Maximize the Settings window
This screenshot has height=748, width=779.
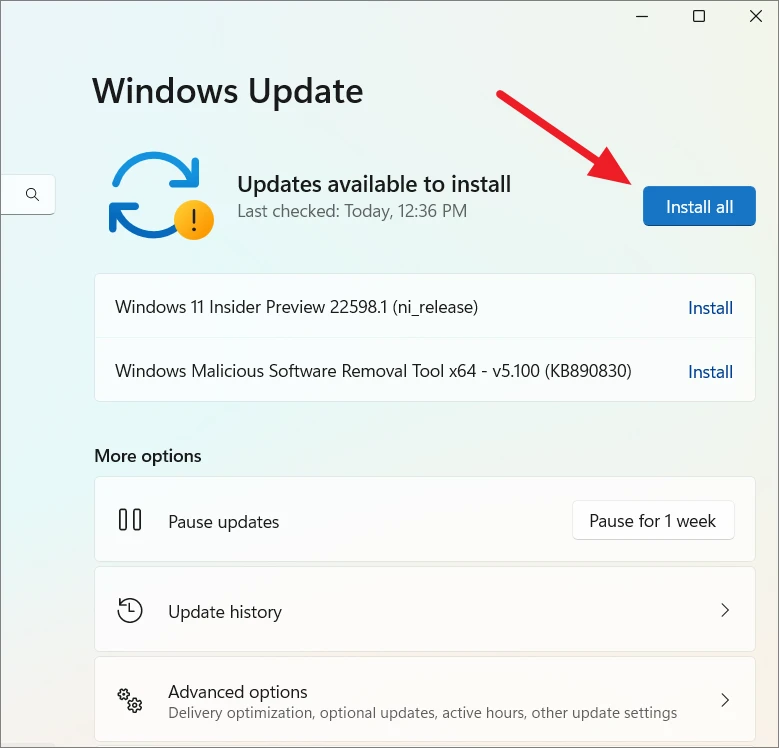pos(699,16)
